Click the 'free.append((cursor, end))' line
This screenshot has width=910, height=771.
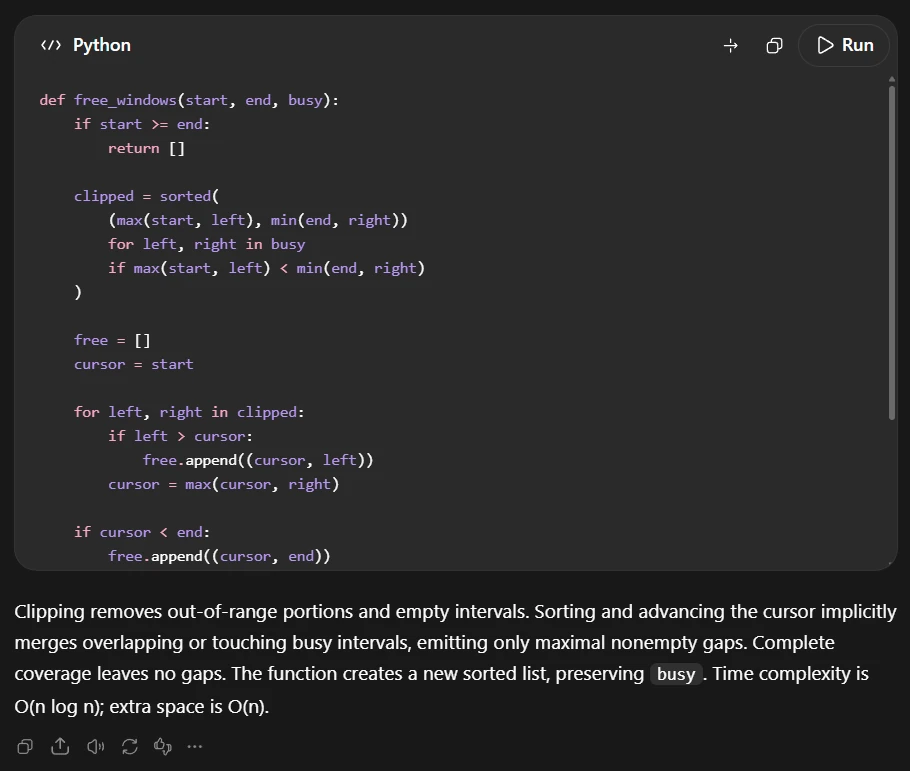(x=219, y=556)
